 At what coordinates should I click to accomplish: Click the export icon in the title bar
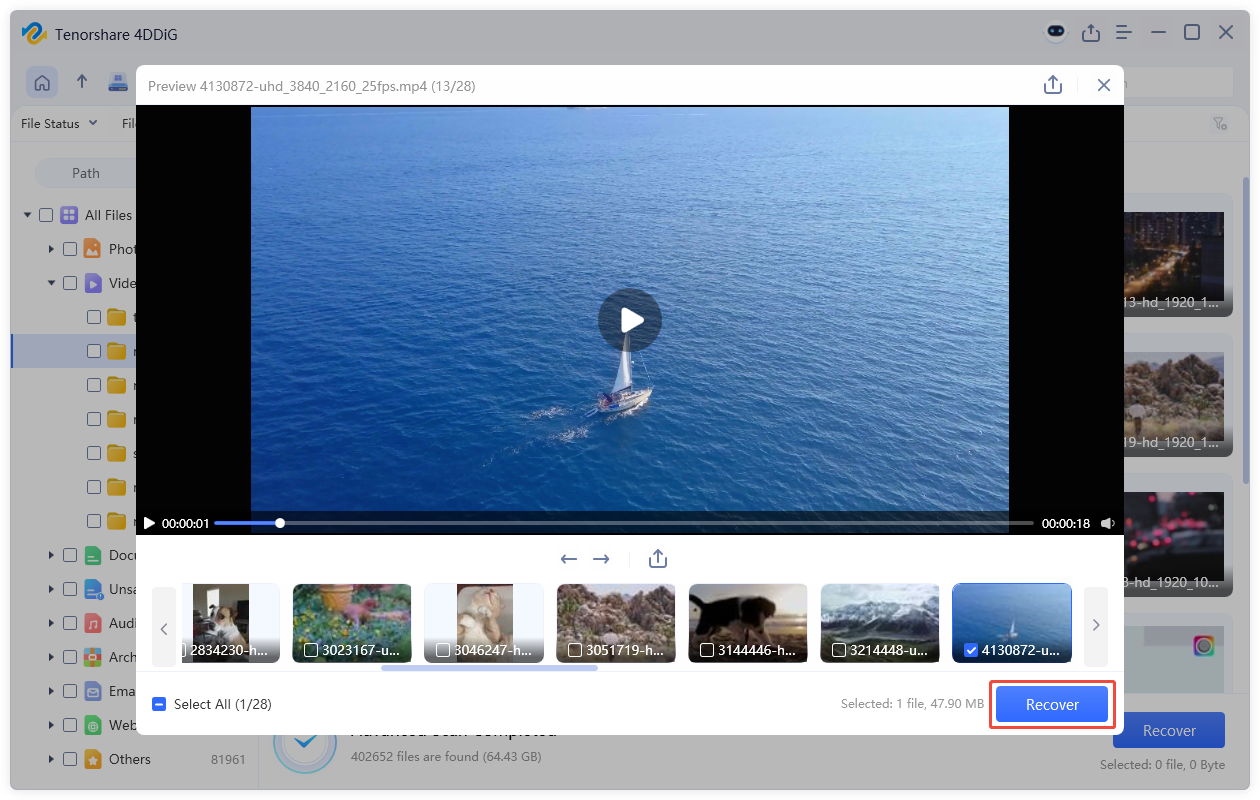[1091, 32]
